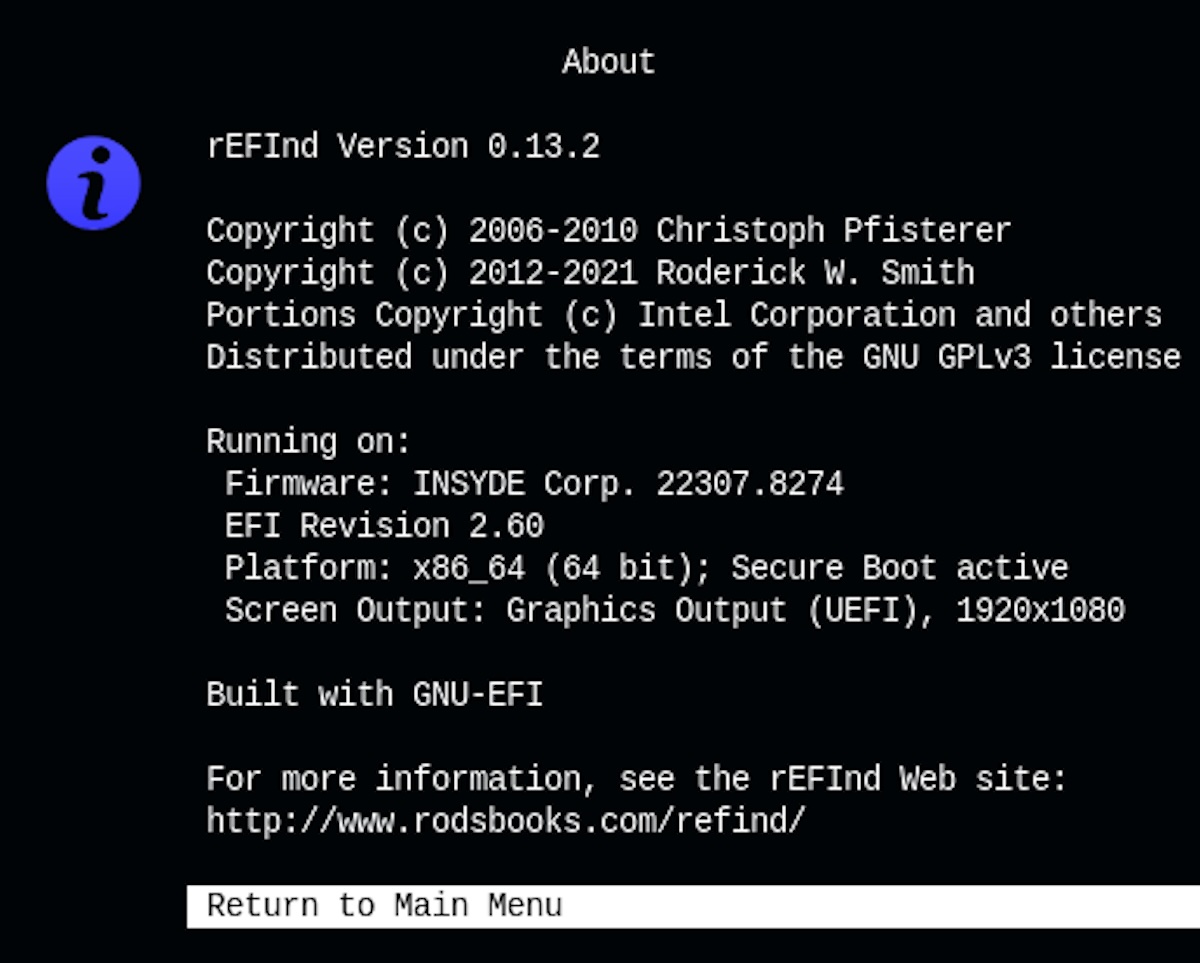Select the INSYDE Corp. firmware line

(534, 484)
